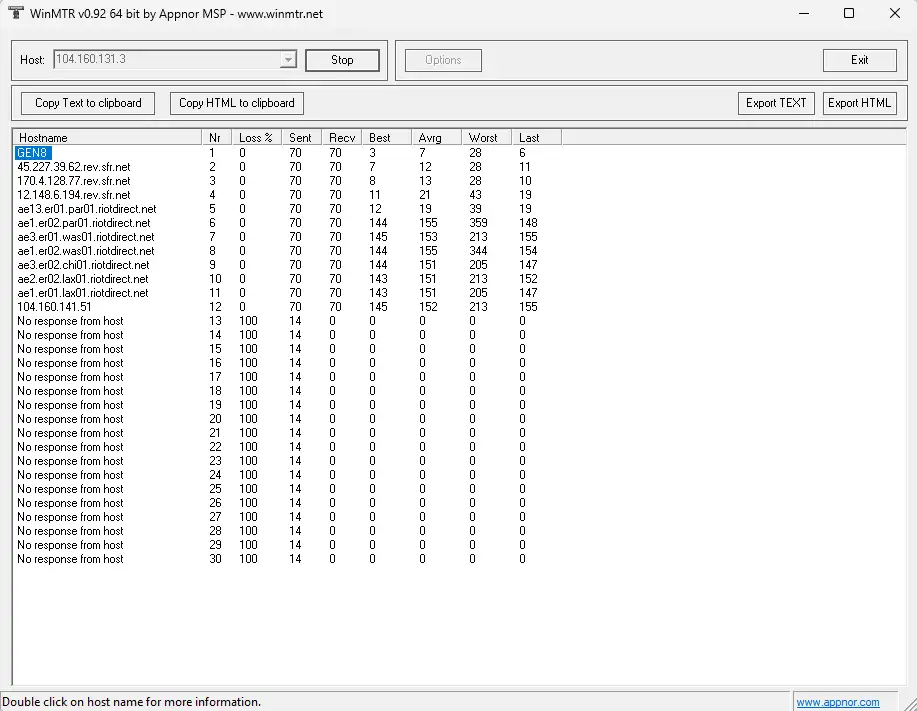Open the Host history dropdown
This screenshot has height=711, width=917.
click(288, 60)
